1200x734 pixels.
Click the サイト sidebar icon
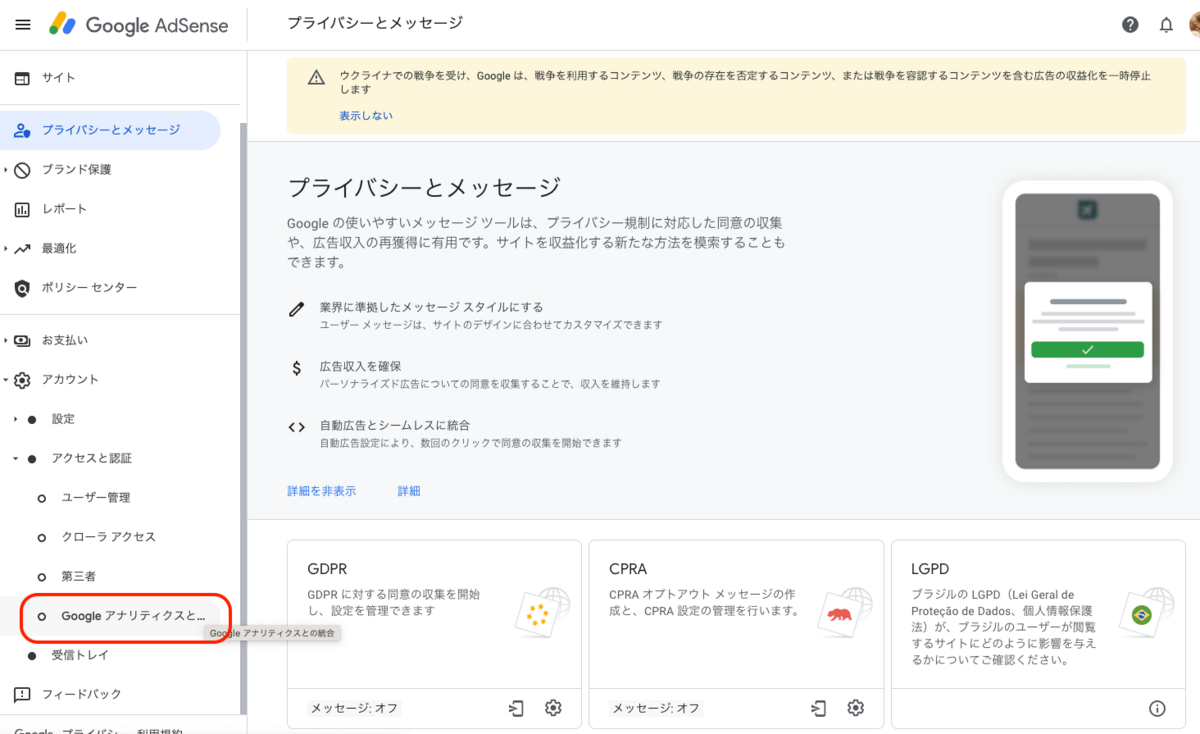tap(22, 78)
